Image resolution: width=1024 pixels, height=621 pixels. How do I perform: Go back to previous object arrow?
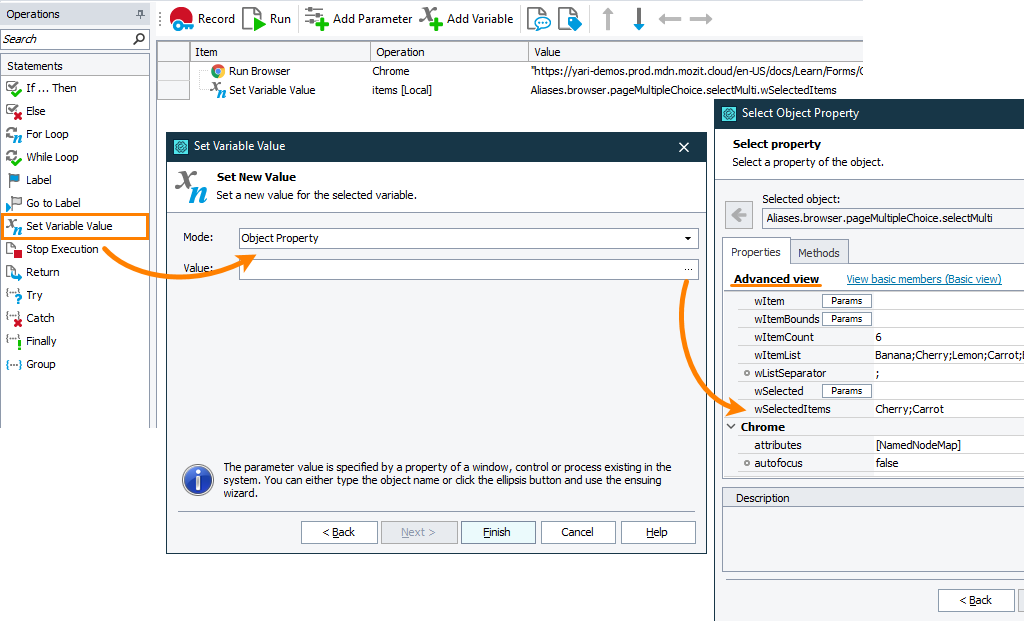740,215
